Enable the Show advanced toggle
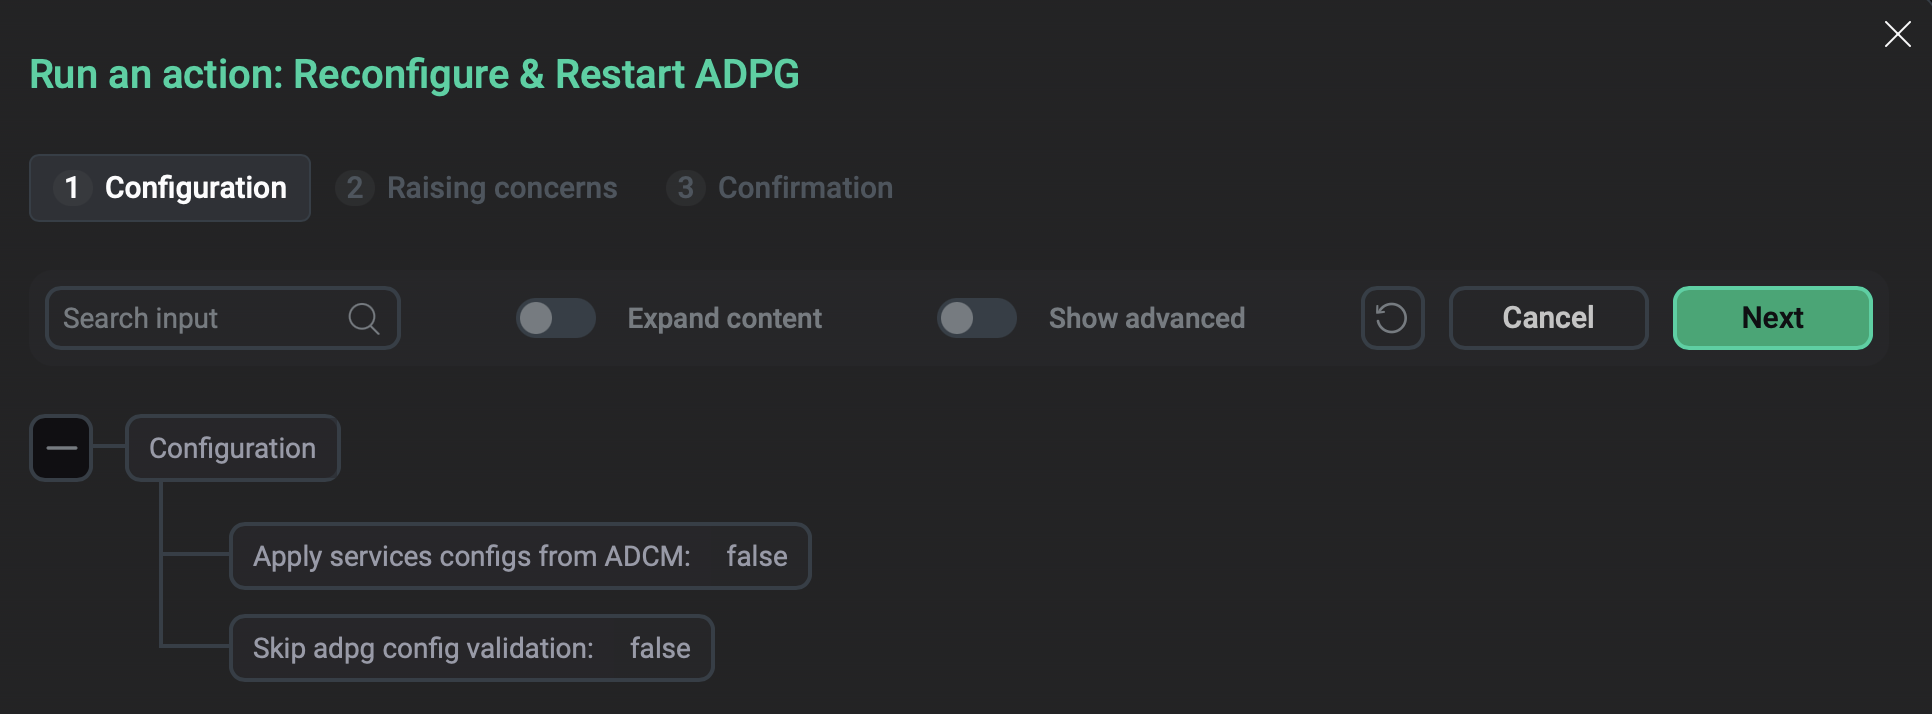1932x714 pixels. click(976, 318)
